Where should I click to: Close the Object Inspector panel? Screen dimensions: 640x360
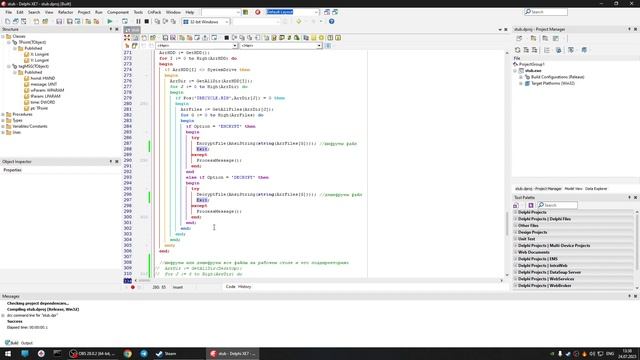pos(117,162)
